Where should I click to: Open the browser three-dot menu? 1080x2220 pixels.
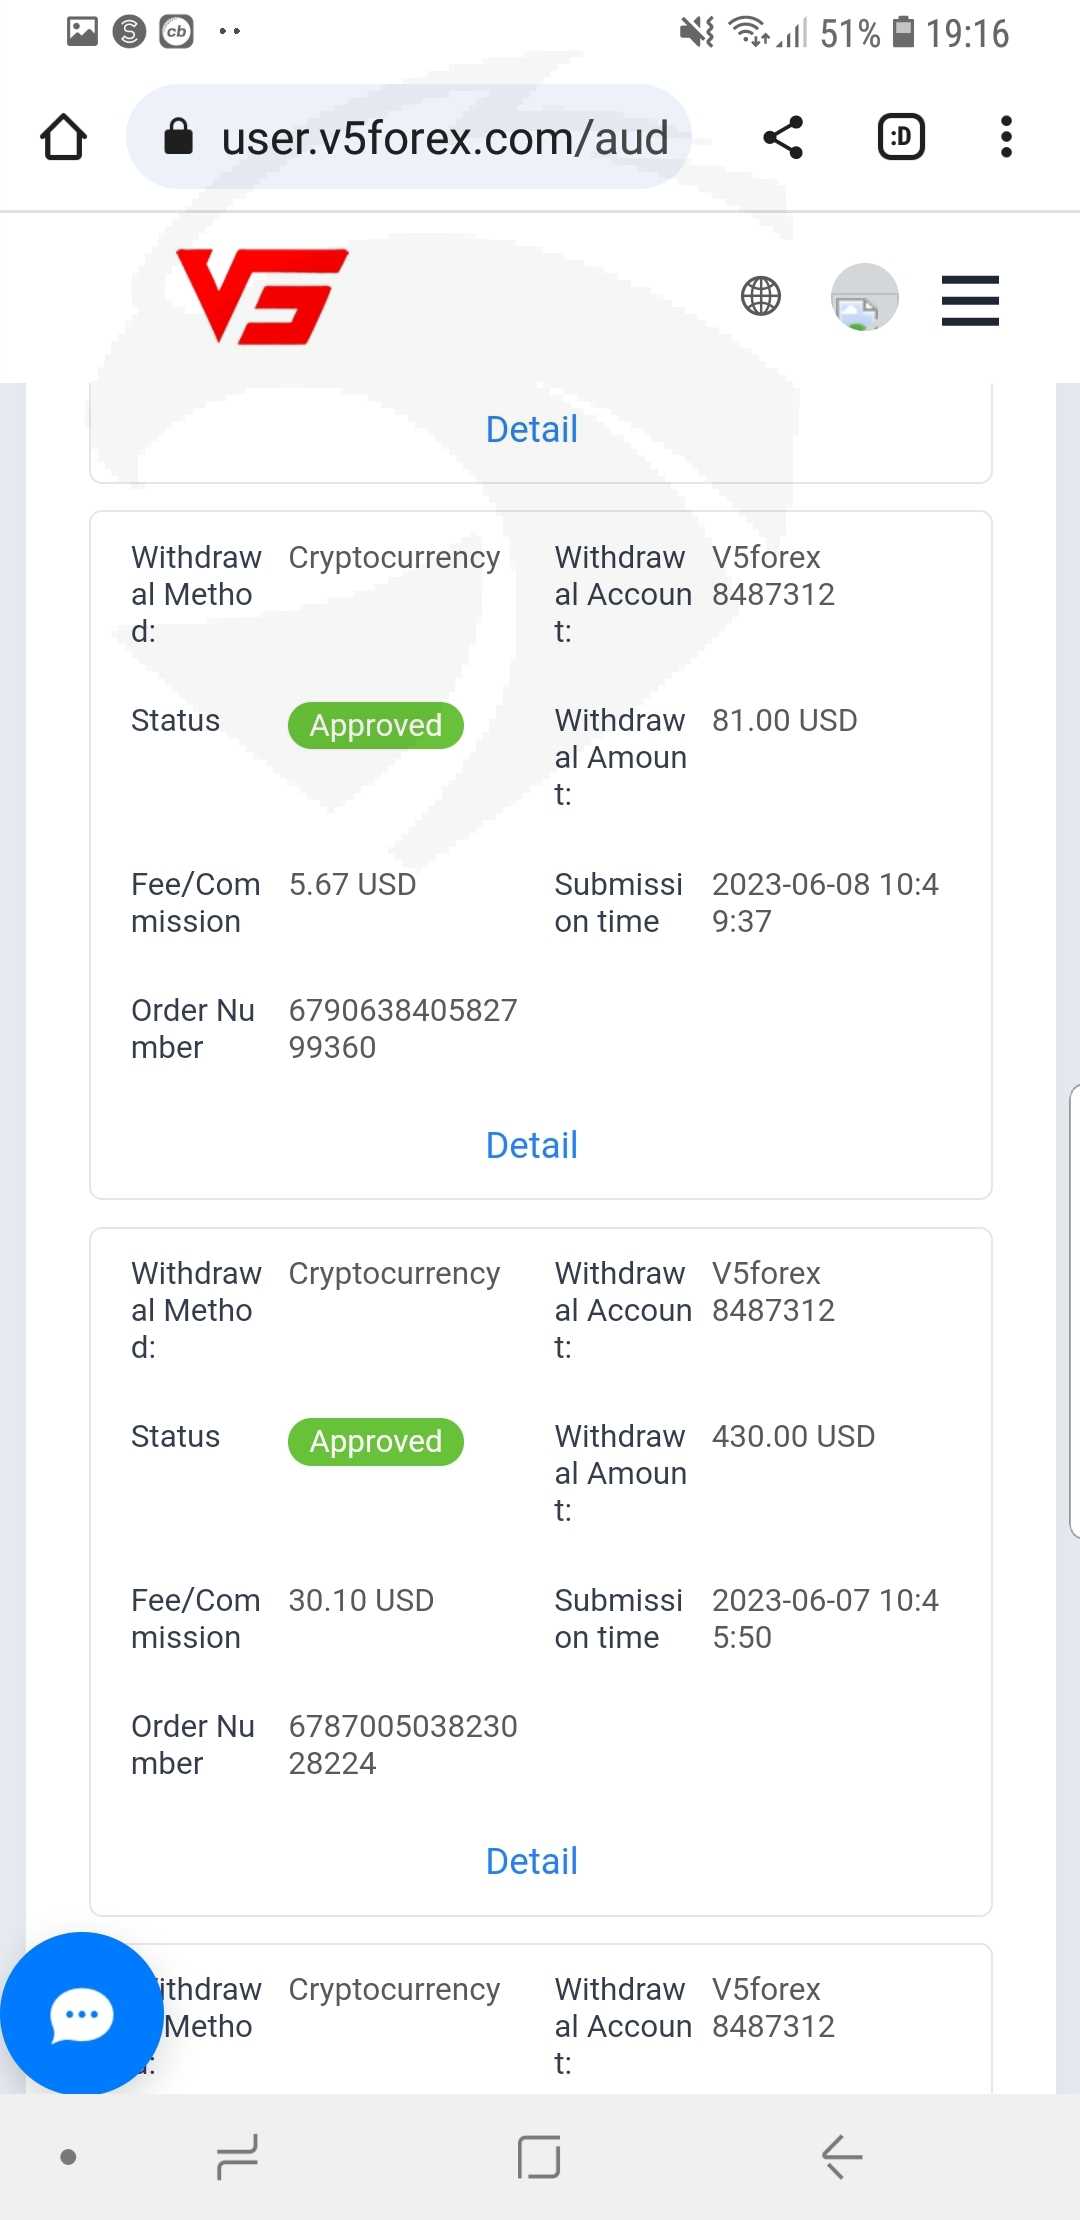click(x=1006, y=137)
